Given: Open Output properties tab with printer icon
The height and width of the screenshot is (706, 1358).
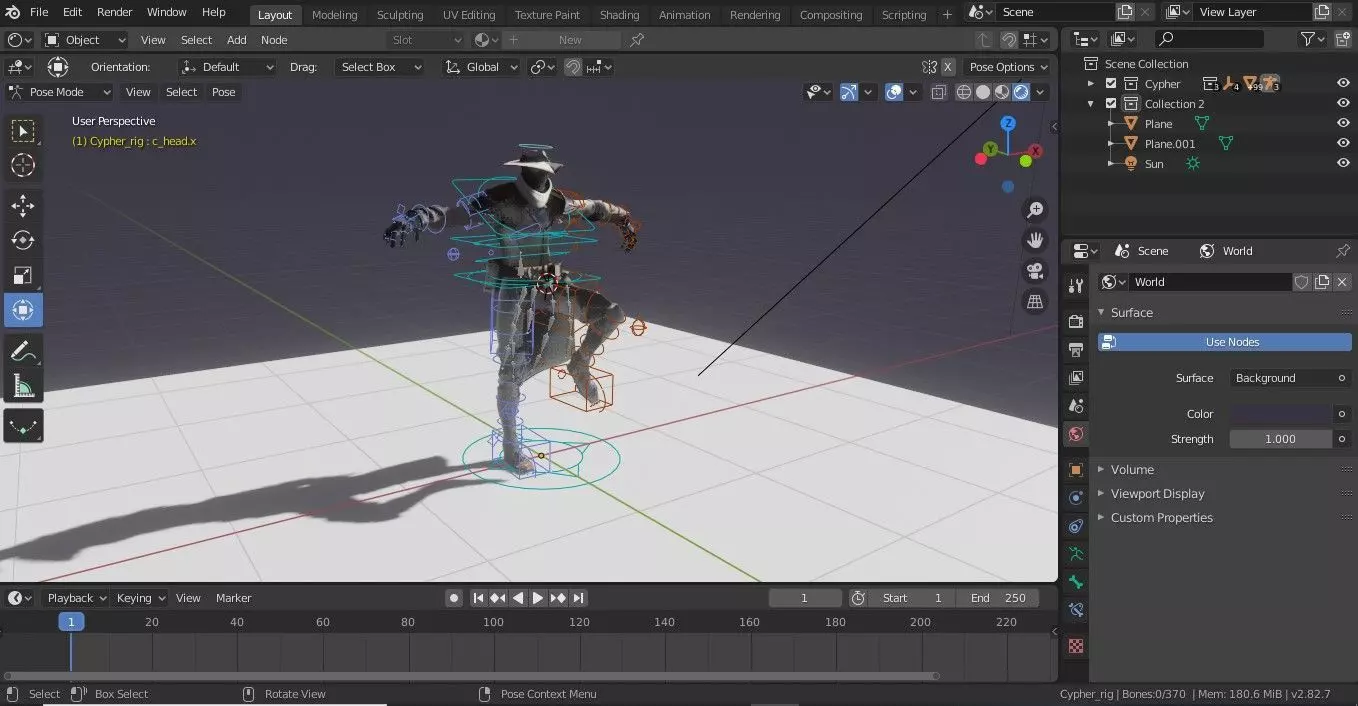Looking at the screenshot, I should (x=1076, y=350).
